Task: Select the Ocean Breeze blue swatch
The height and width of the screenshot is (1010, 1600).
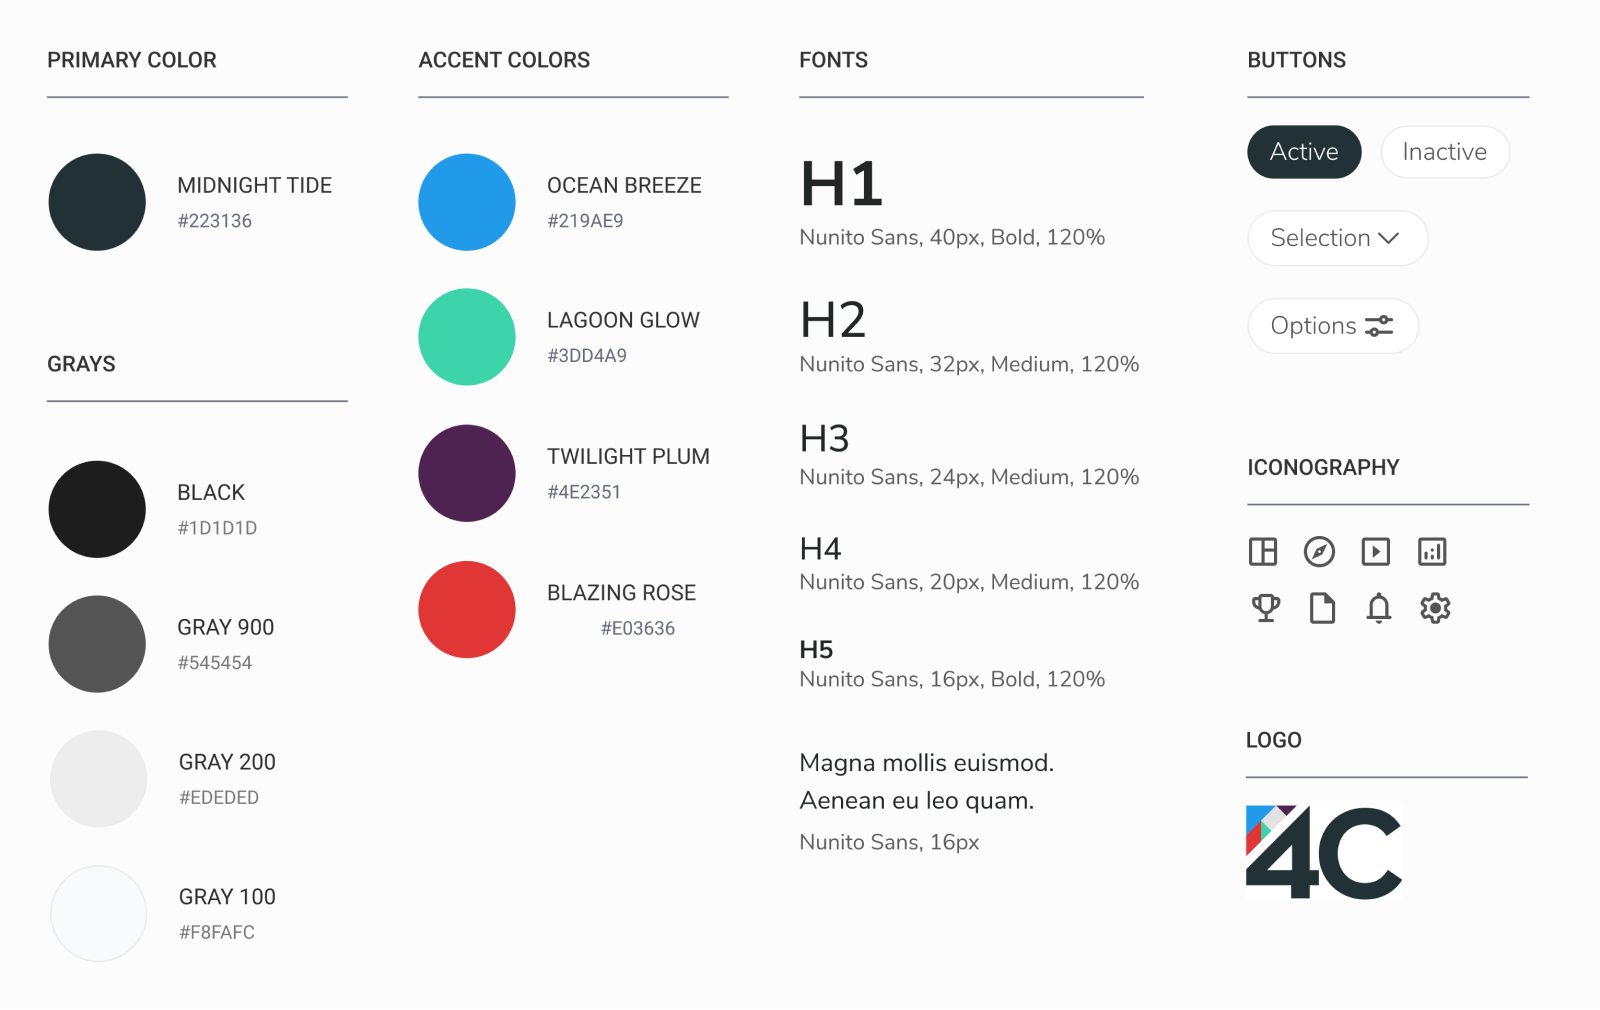Action: [x=467, y=202]
